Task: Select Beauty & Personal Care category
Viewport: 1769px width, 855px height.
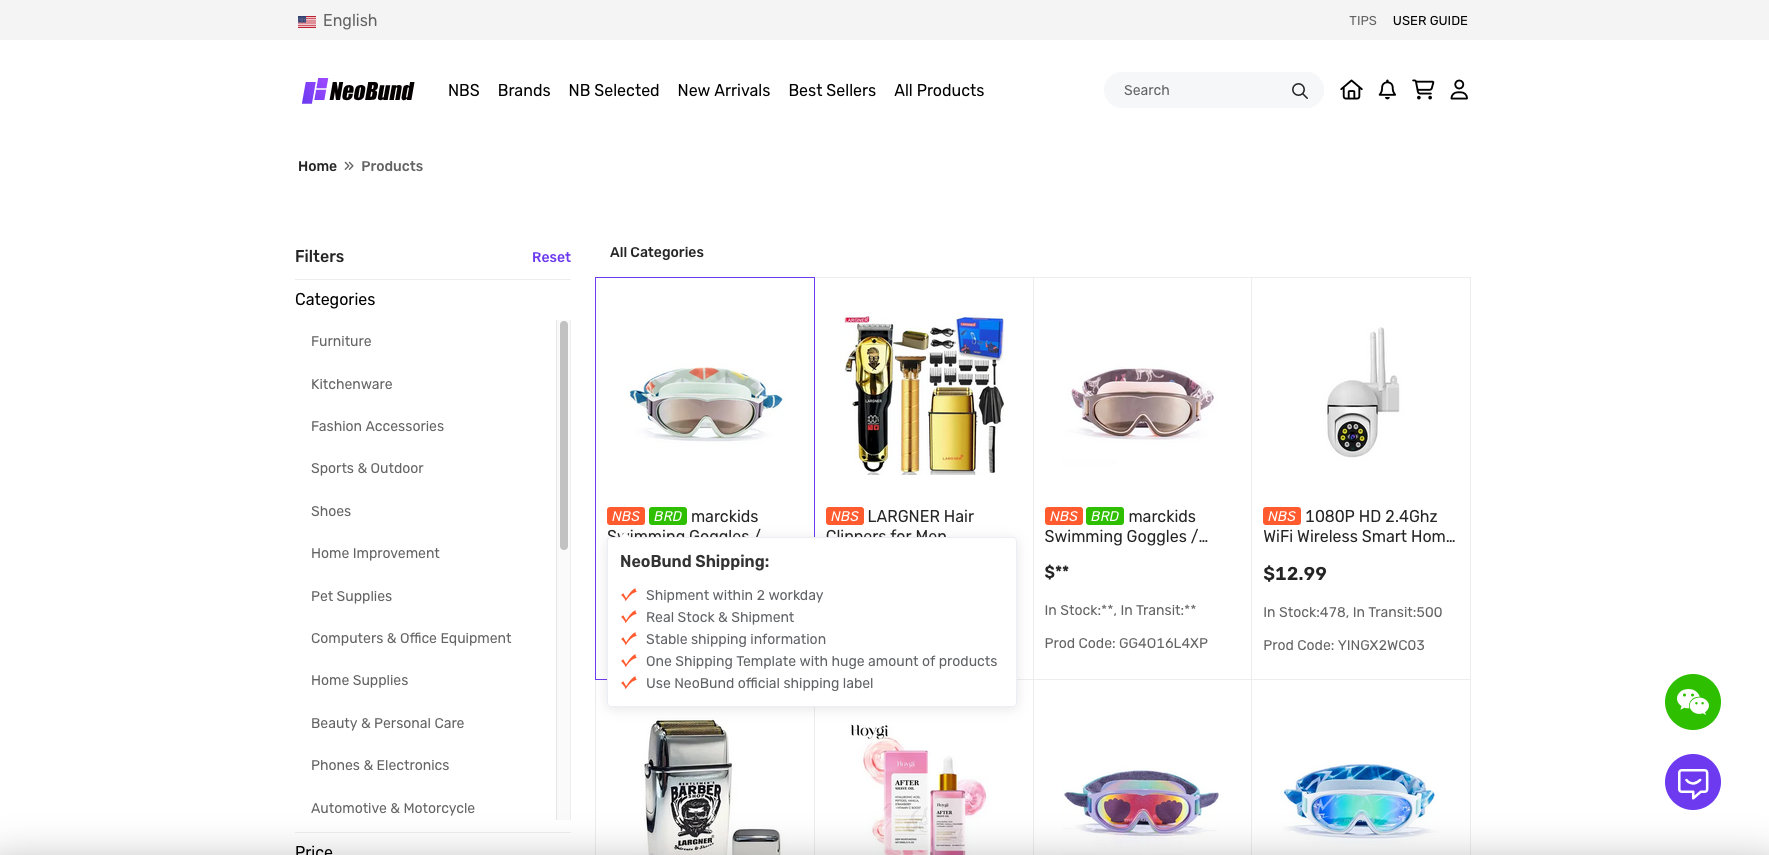Action: tap(387, 723)
